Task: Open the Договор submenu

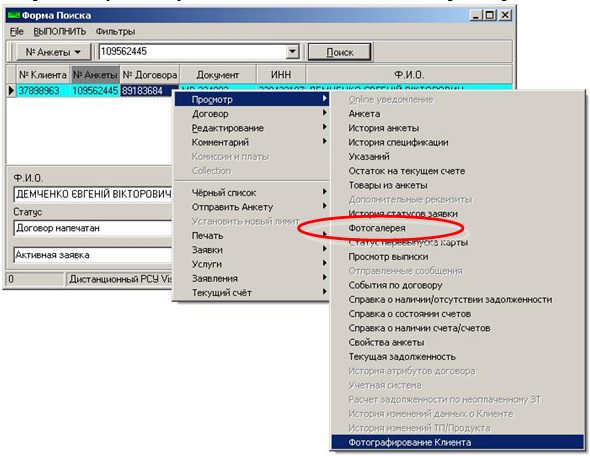Action: [252, 114]
